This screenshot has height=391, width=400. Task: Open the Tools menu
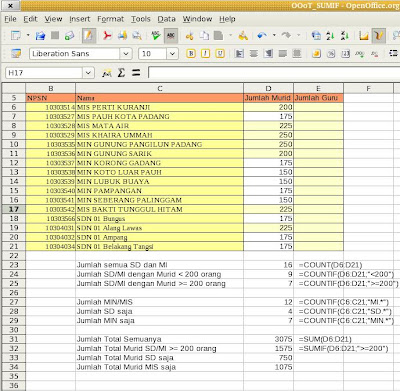click(141, 19)
